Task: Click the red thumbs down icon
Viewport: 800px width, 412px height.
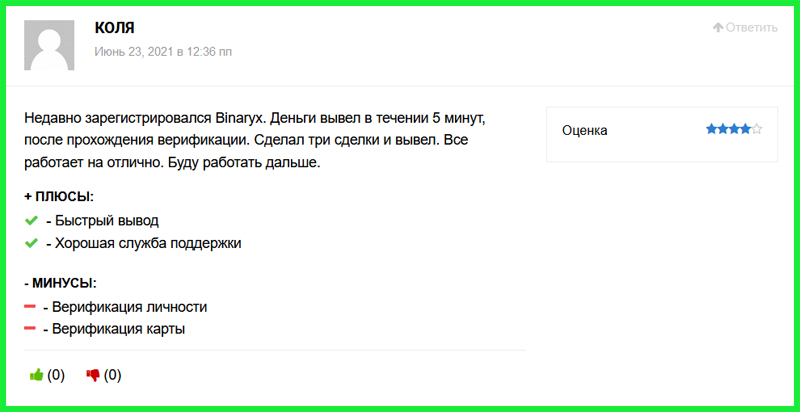Action: [93, 376]
